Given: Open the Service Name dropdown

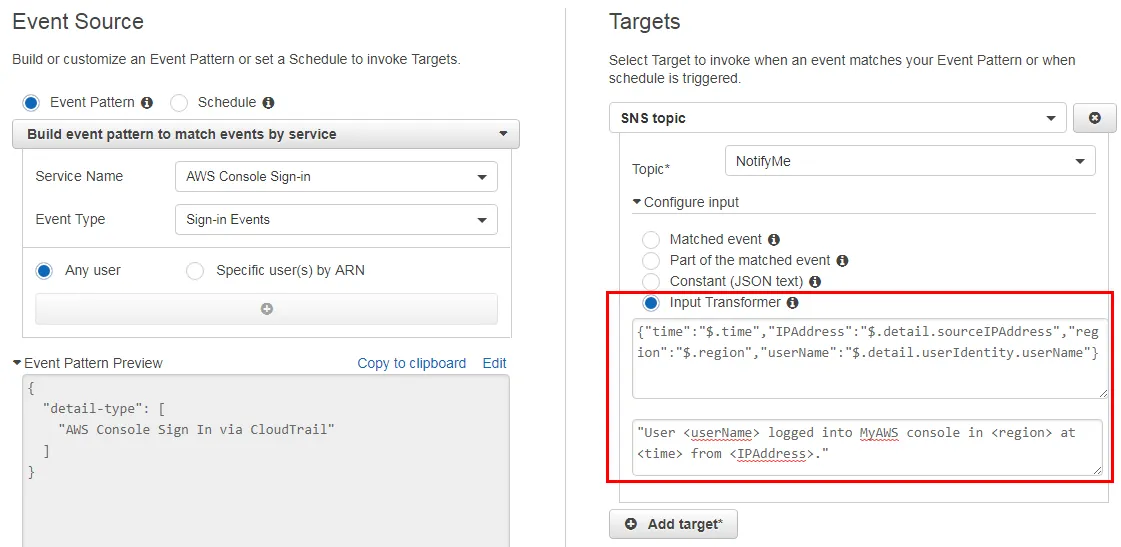Looking at the screenshot, I should 336,176.
